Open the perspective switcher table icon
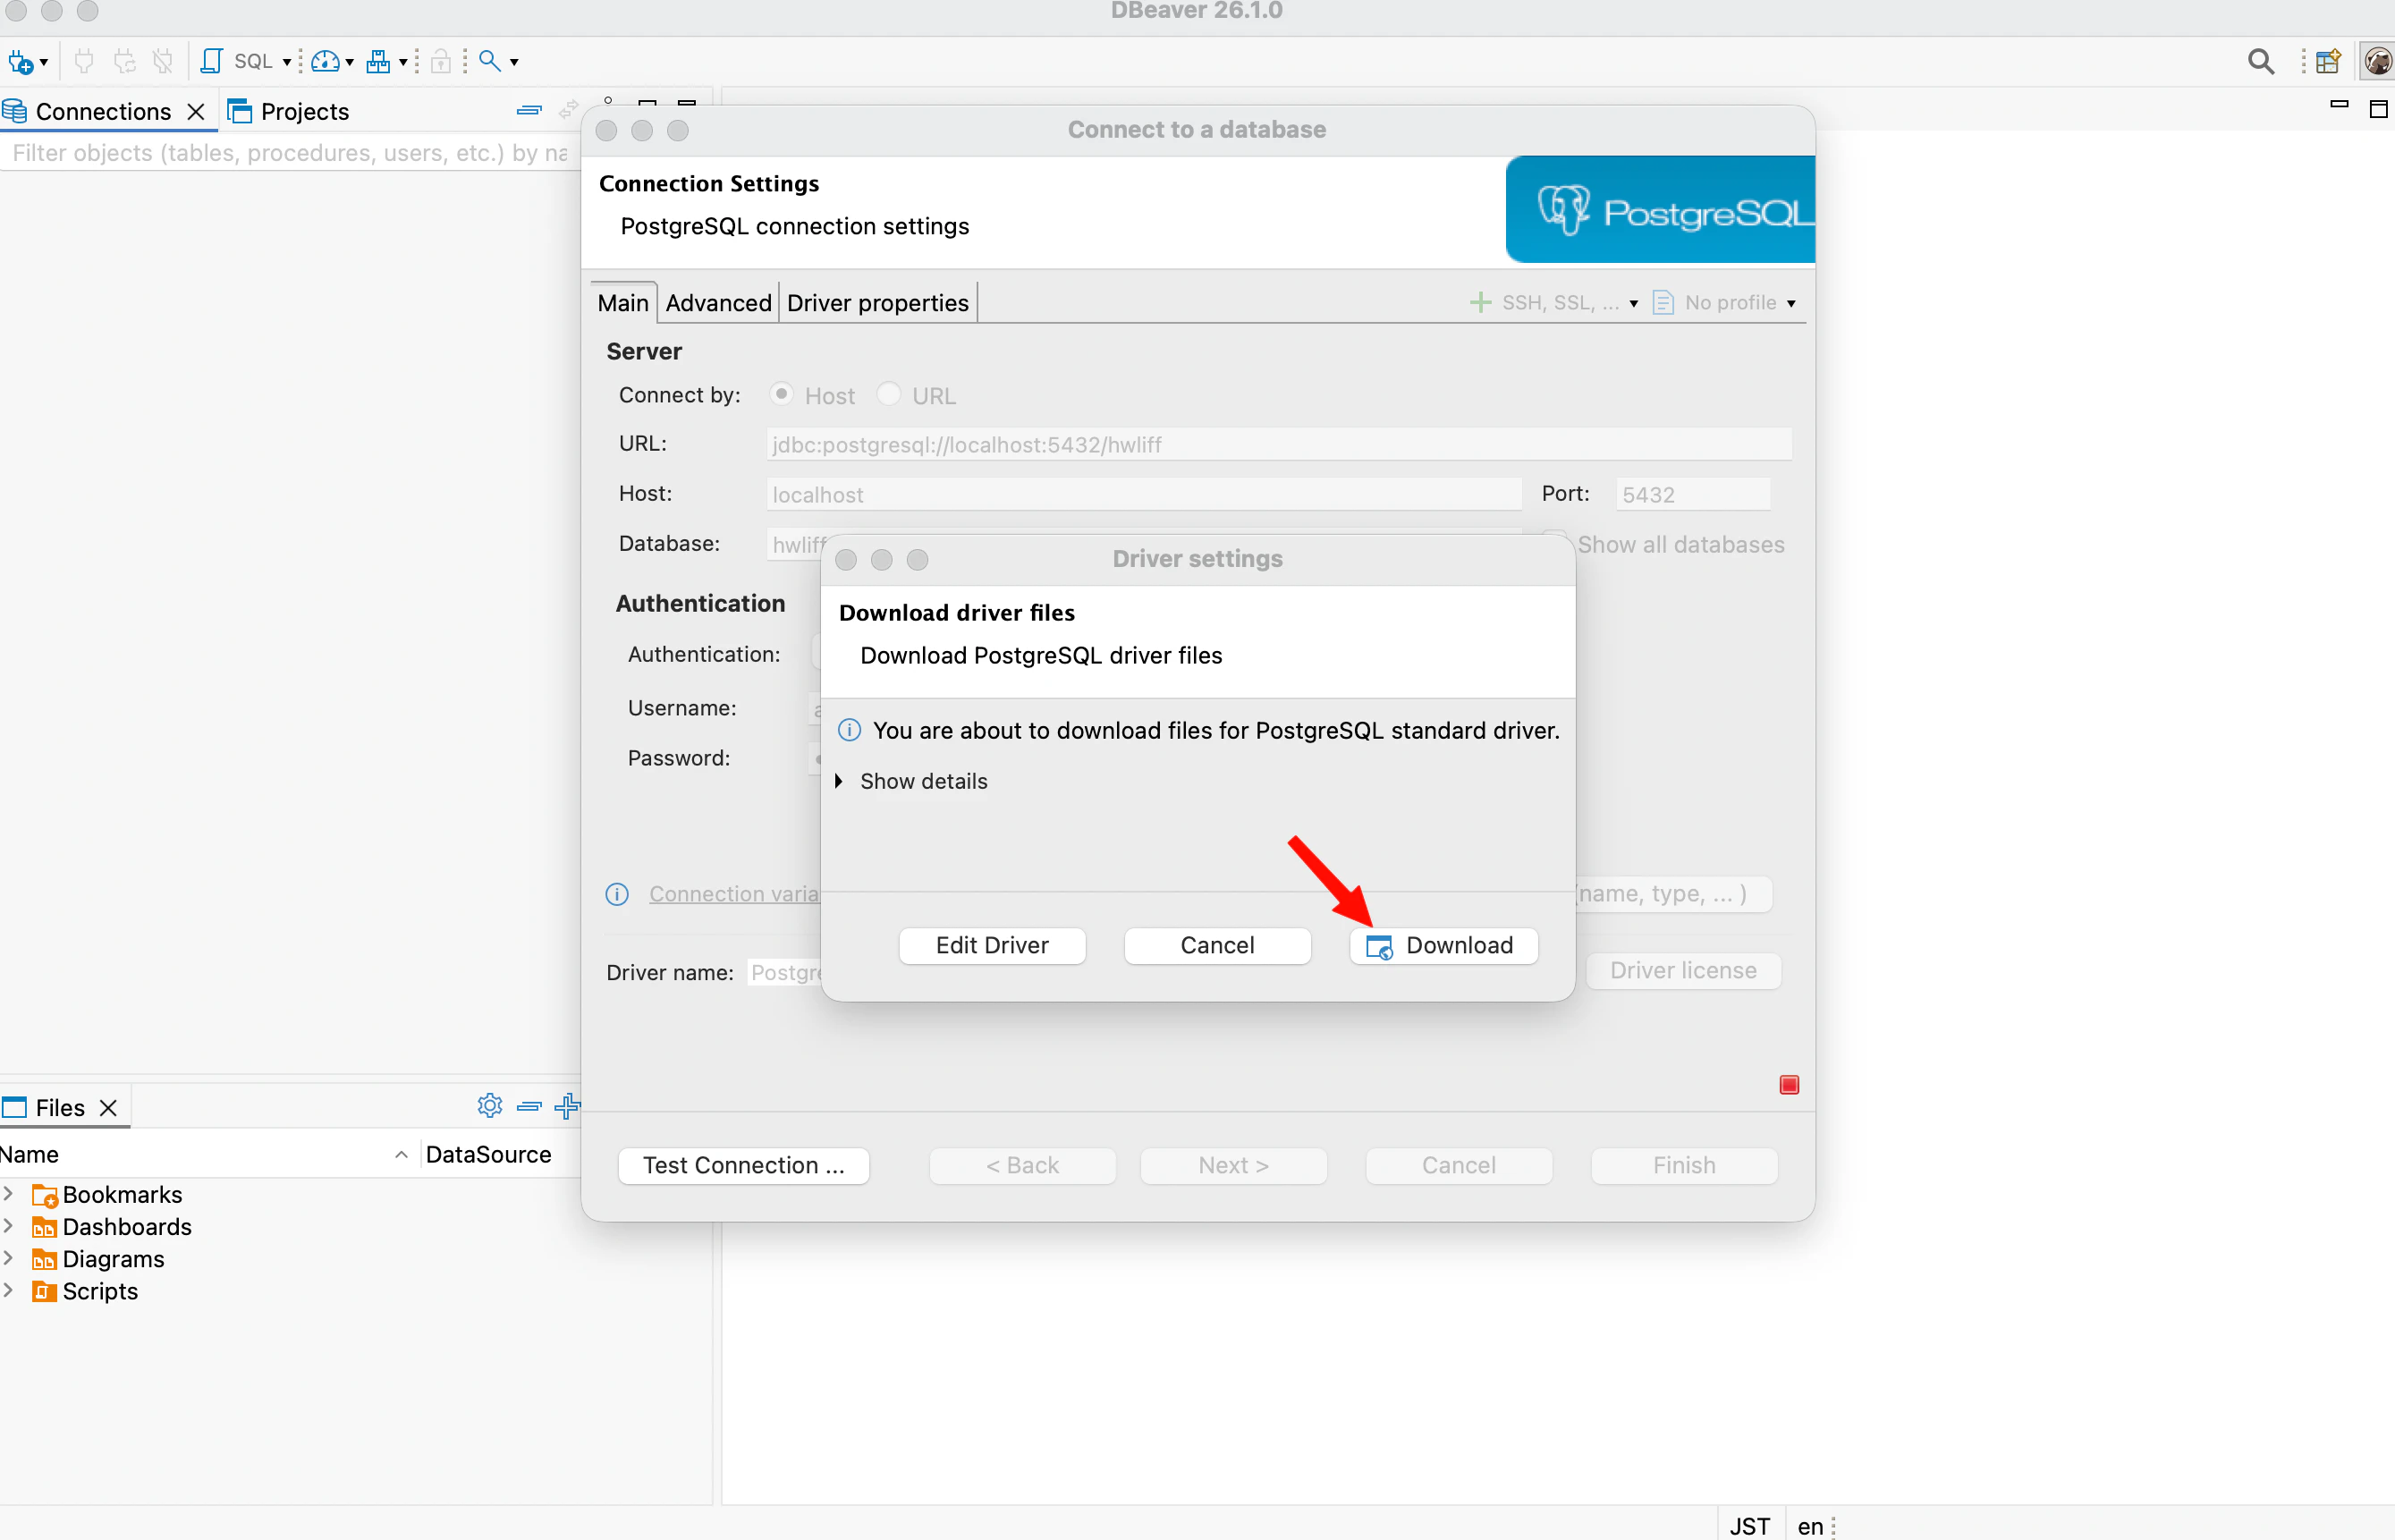This screenshot has width=2395, height=1540. [x=2328, y=62]
